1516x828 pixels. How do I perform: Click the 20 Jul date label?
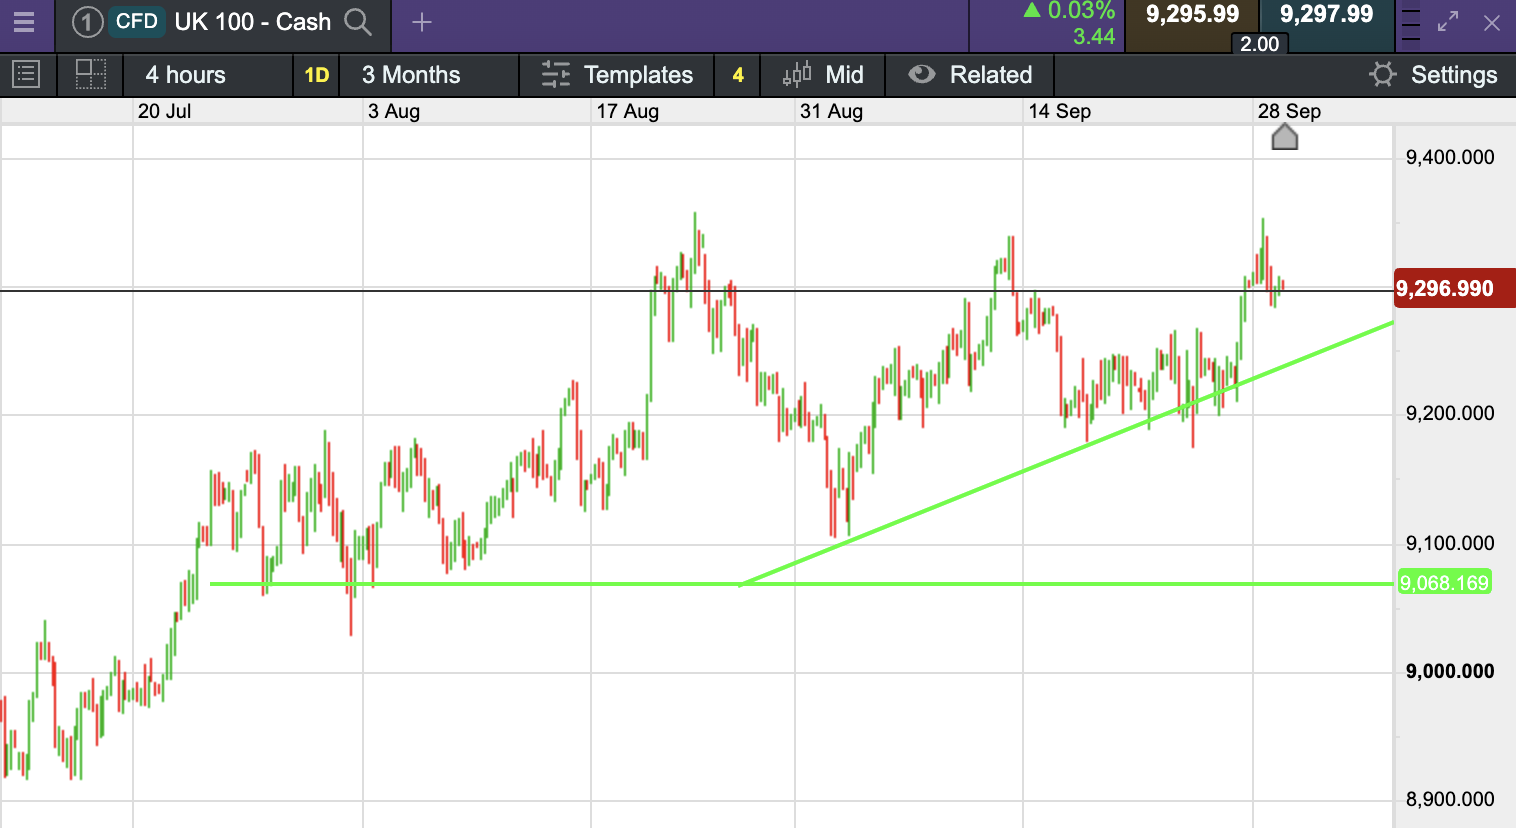coord(165,111)
